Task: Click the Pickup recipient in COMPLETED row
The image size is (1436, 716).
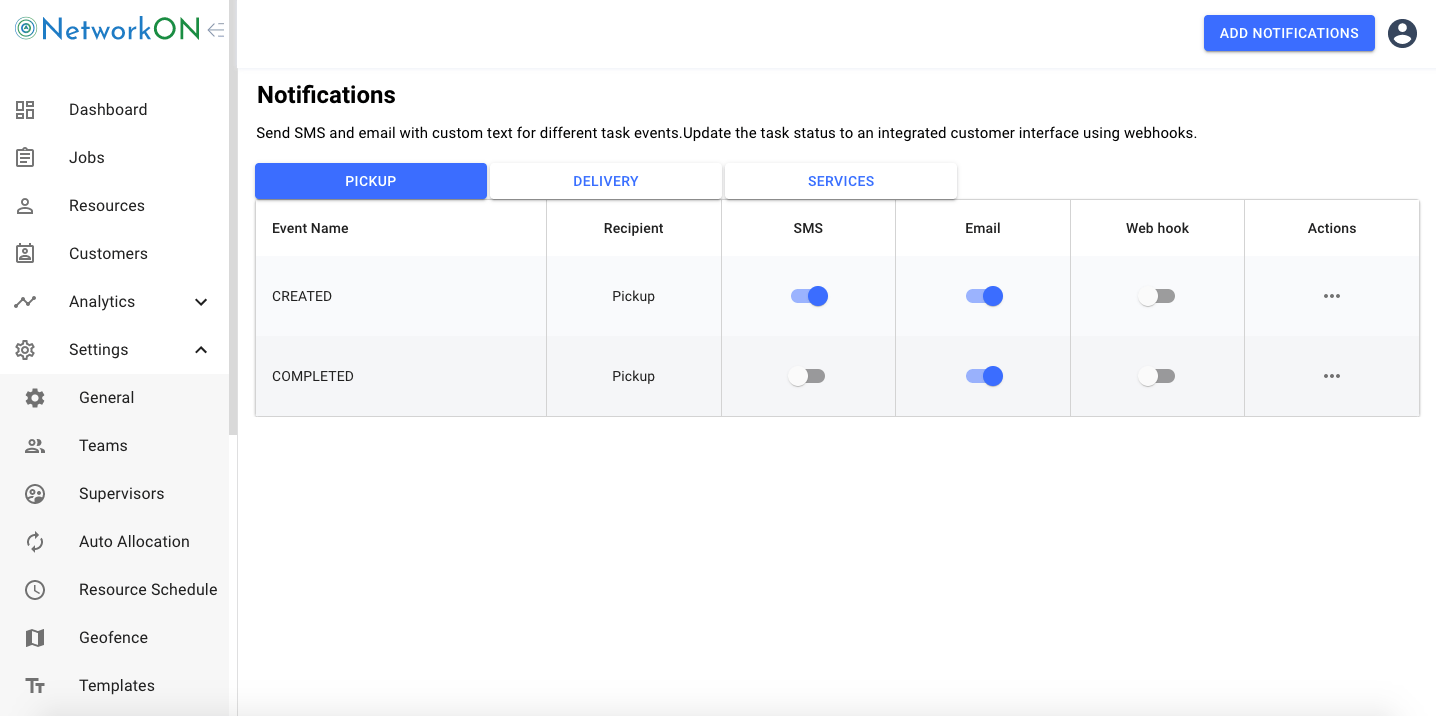Action: pyautogui.click(x=634, y=376)
